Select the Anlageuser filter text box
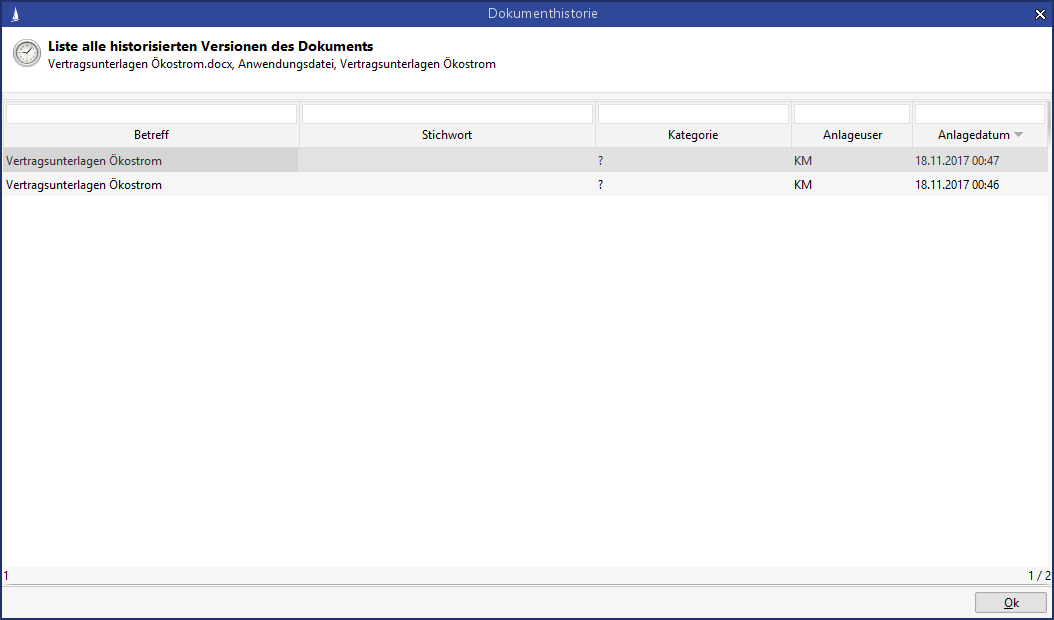1054x620 pixels. click(x=852, y=114)
